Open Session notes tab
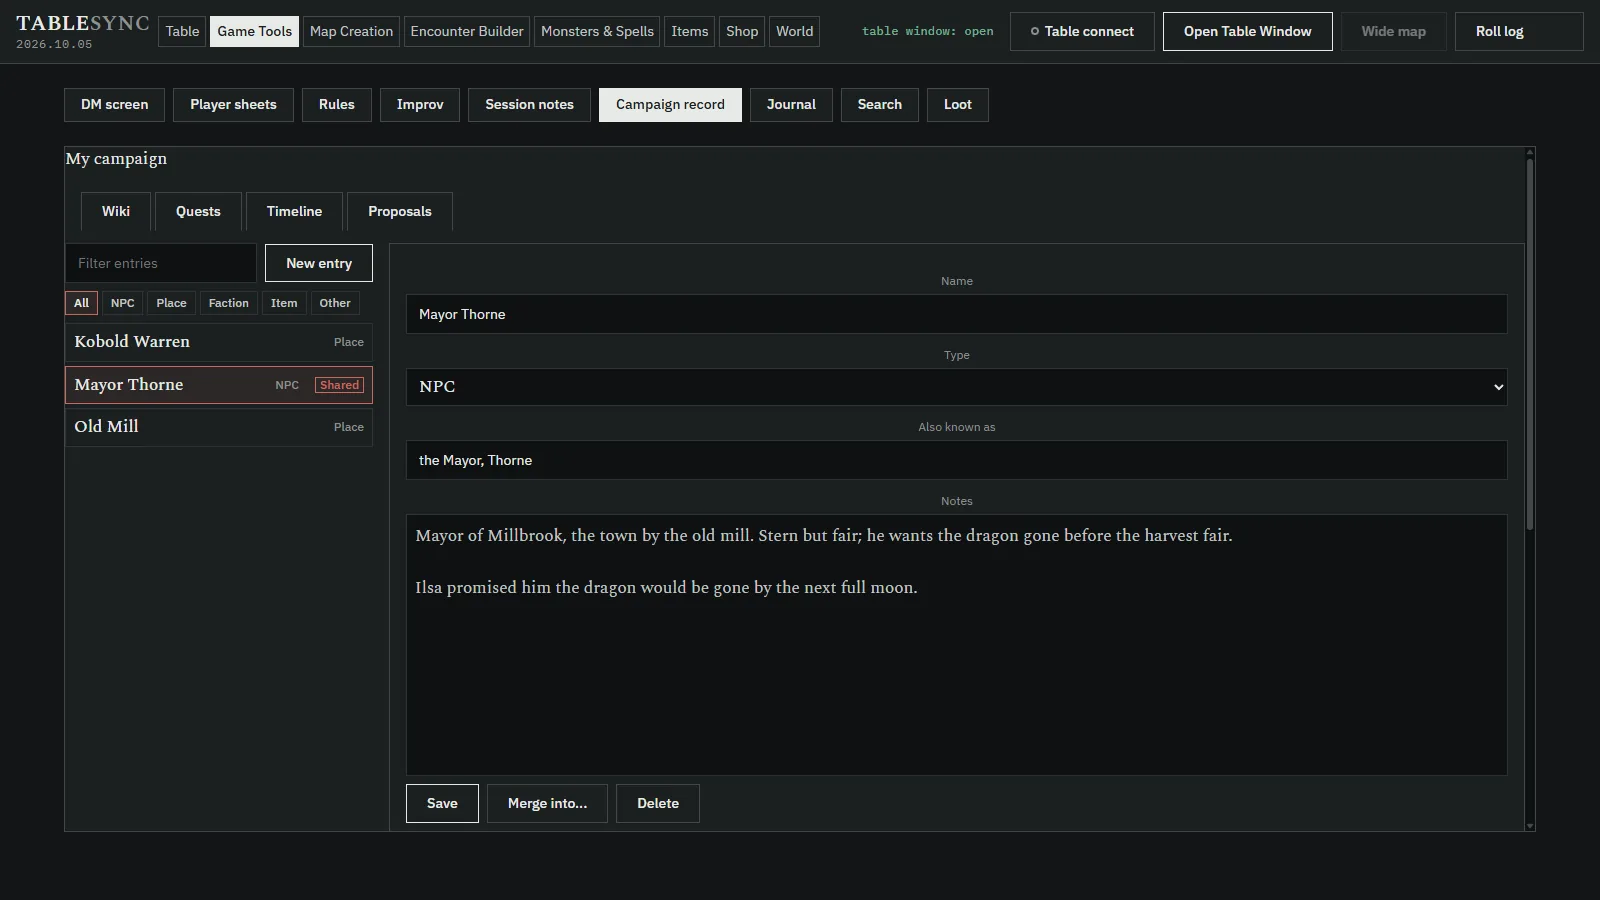1600x900 pixels. point(529,104)
